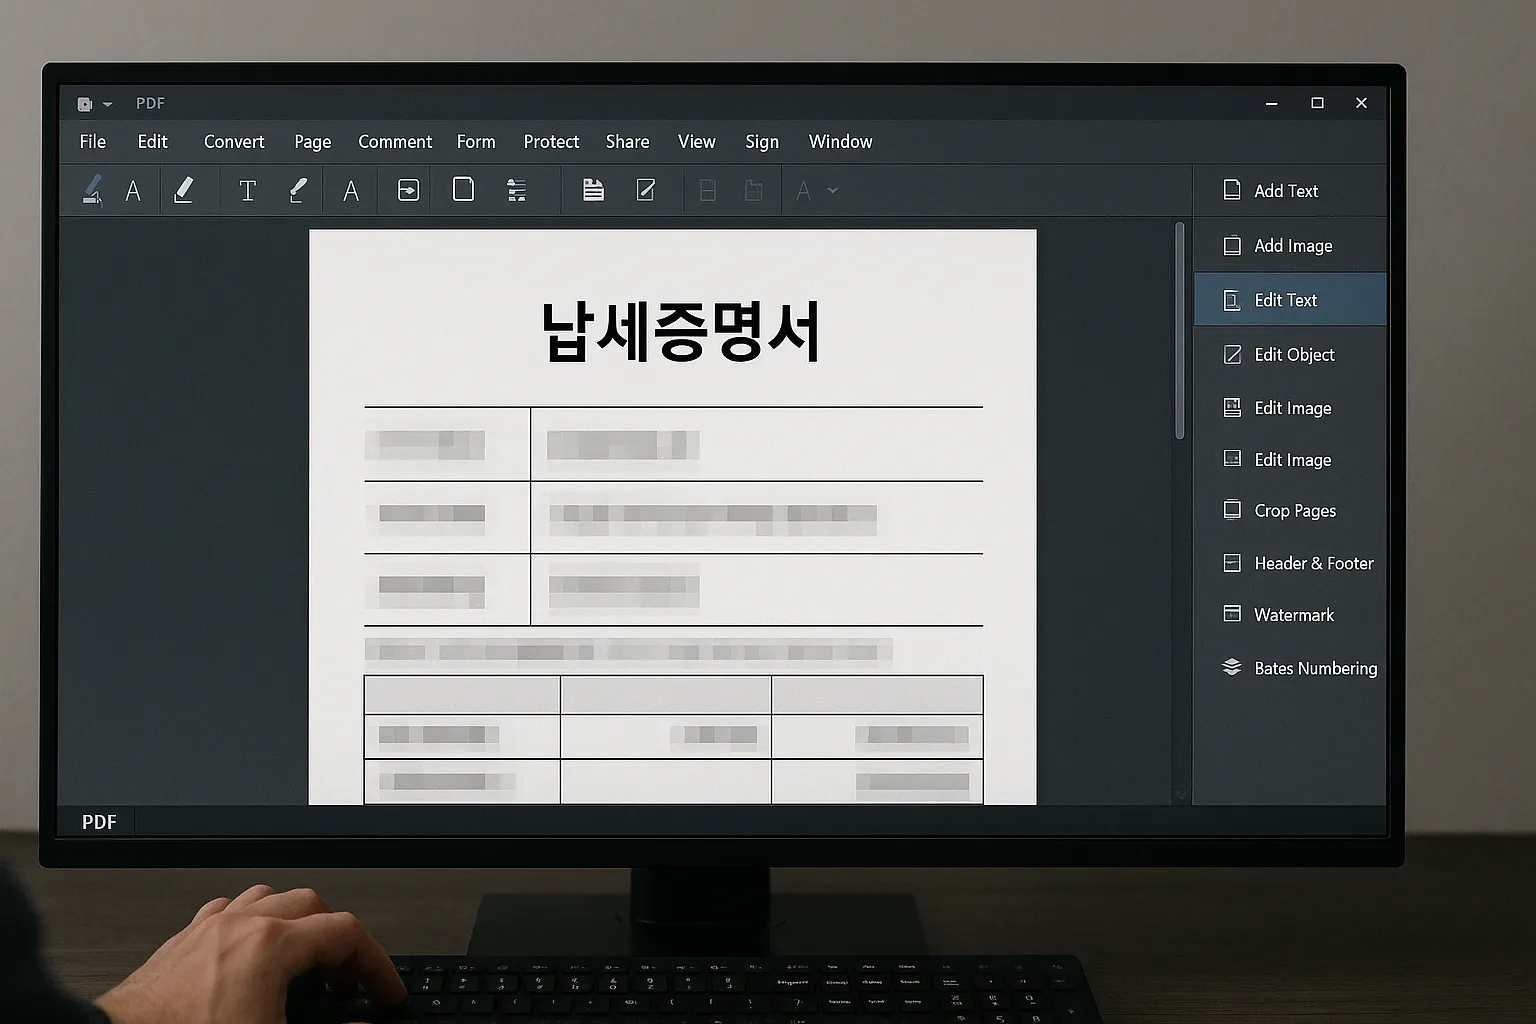Open the Convert menu
Viewport: 1536px width, 1024px height.
234,142
